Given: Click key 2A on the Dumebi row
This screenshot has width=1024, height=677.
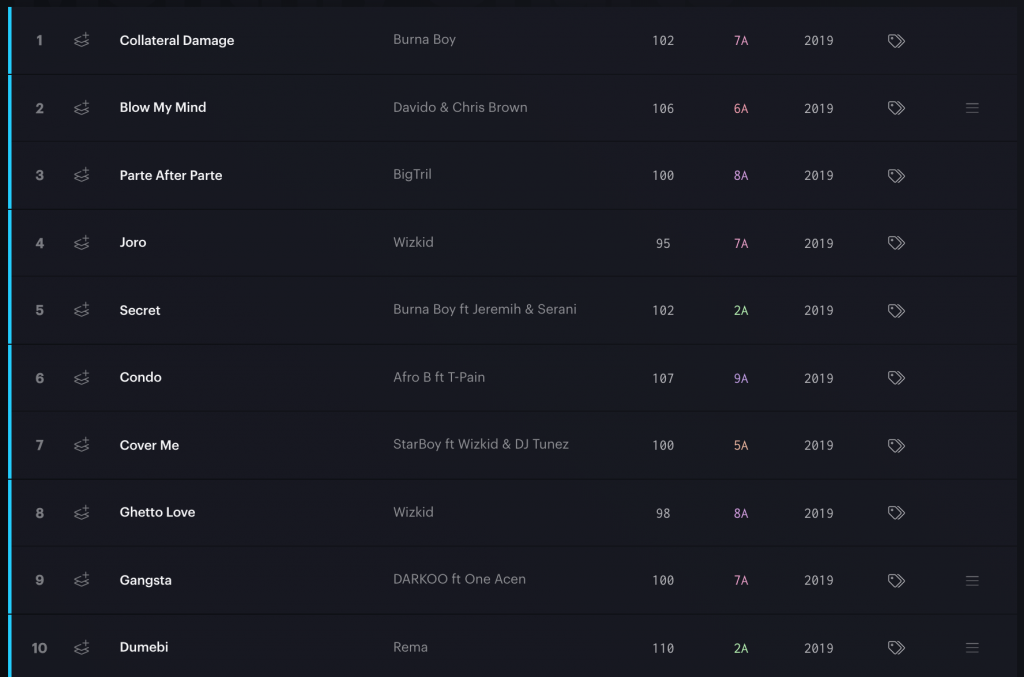Looking at the screenshot, I should pos(741,648).
